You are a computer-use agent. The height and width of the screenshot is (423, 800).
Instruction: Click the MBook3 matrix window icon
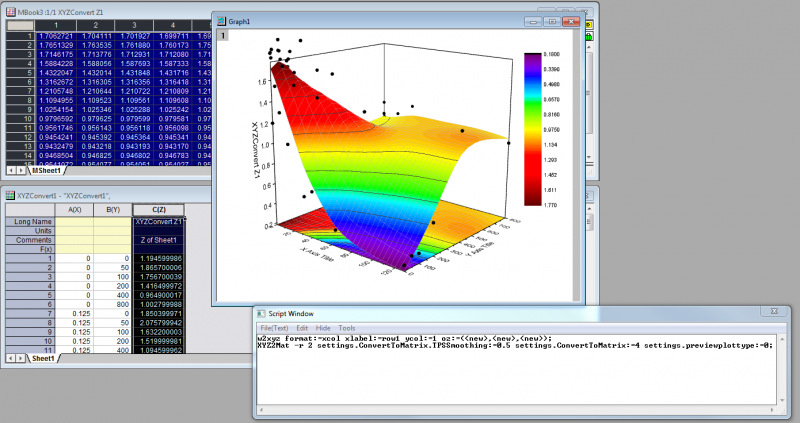coord(10,12)
